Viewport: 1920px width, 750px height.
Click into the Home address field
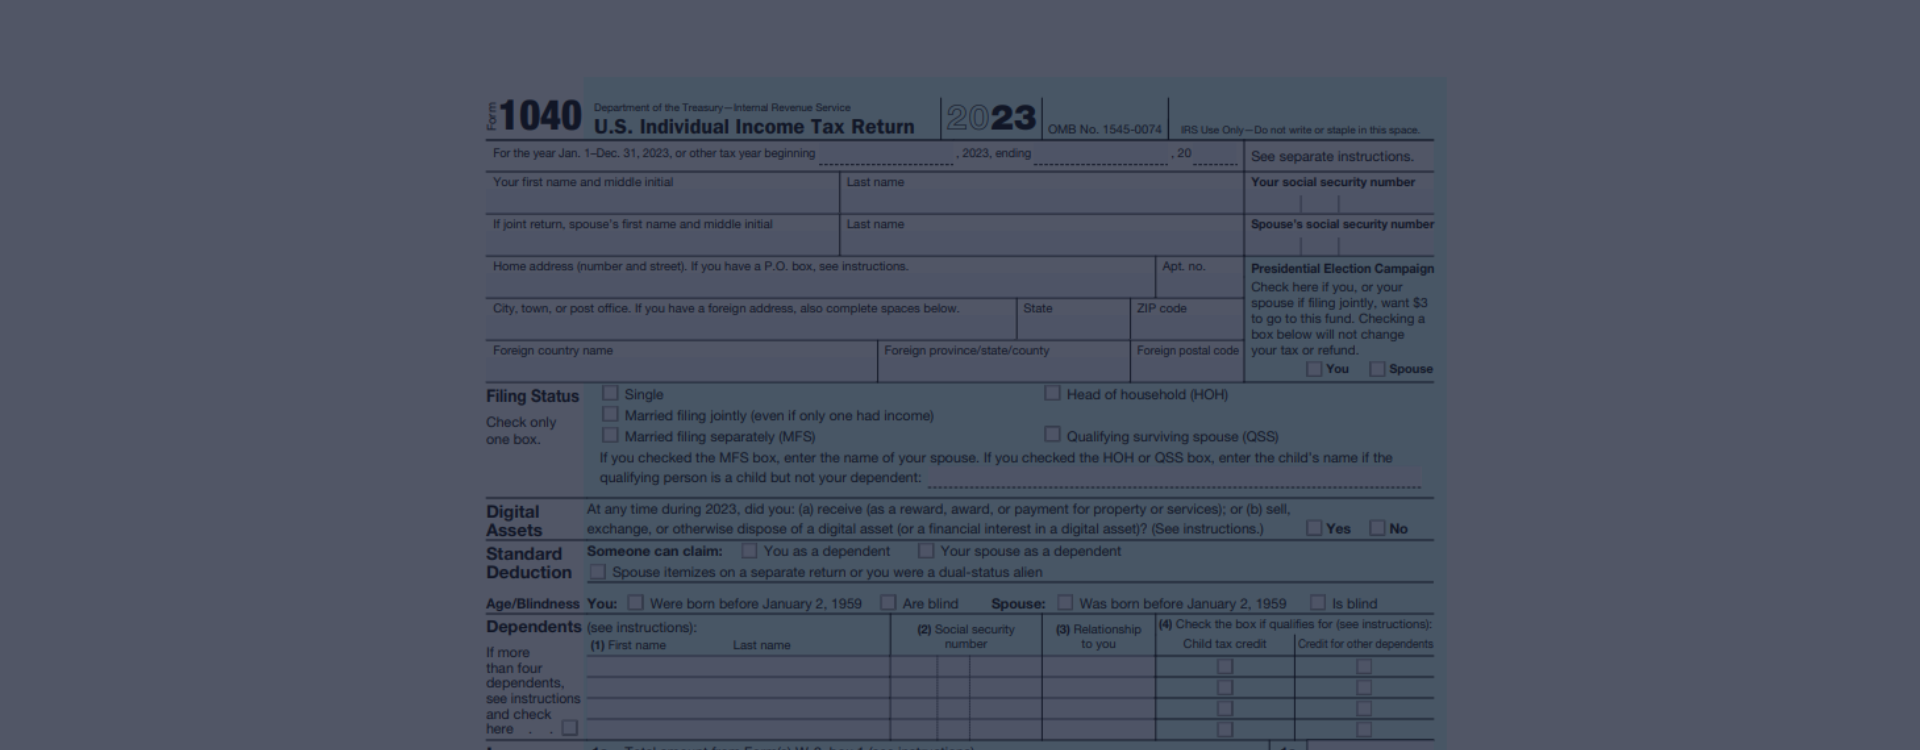click(820, 285)
